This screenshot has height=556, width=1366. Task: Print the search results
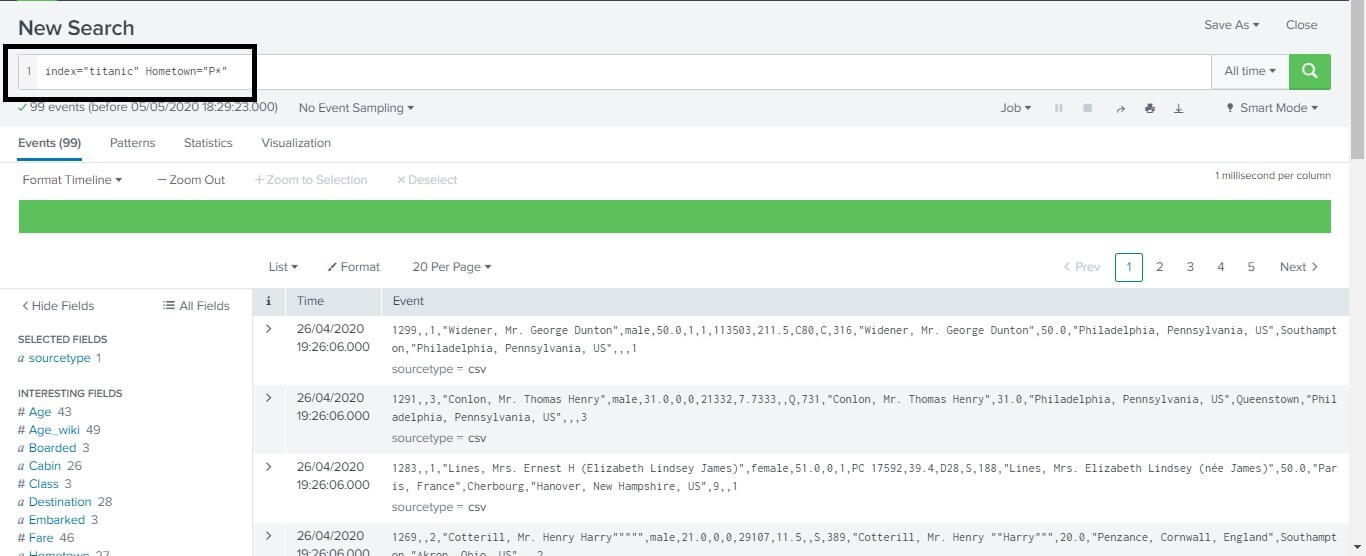[1149, 108]
